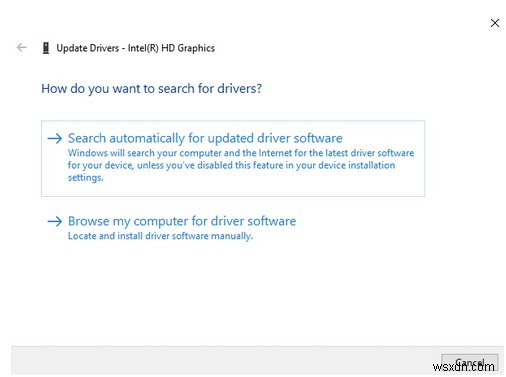Close the Update Drivers dialog
506x377 pixels.
click(x=495, y=23)
